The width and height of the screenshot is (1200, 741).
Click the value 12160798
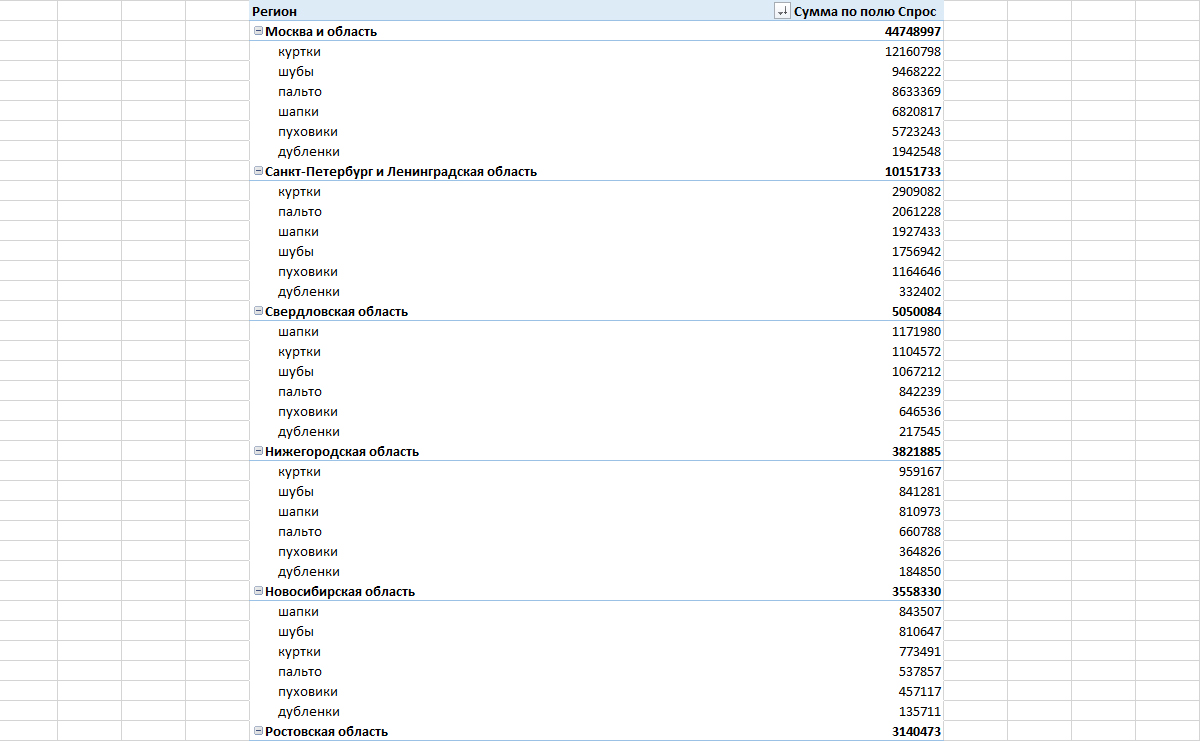913,51
